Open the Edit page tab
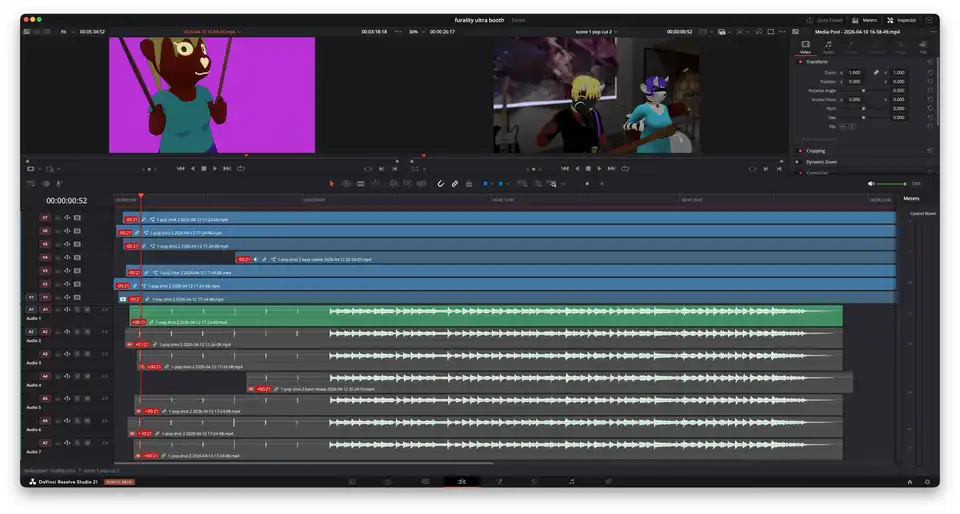Image resolution: width=960 pixels, height=514 pixels. pos(462,482)
